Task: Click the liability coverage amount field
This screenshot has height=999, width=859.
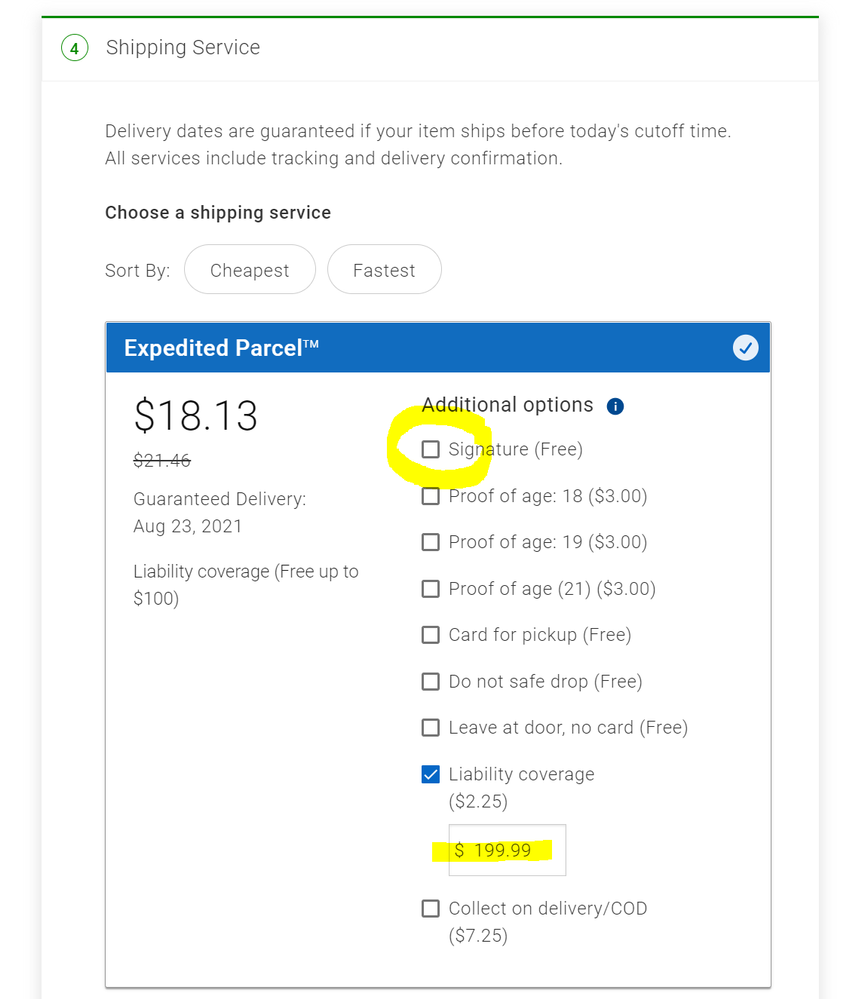Action: tap(506, 849)
